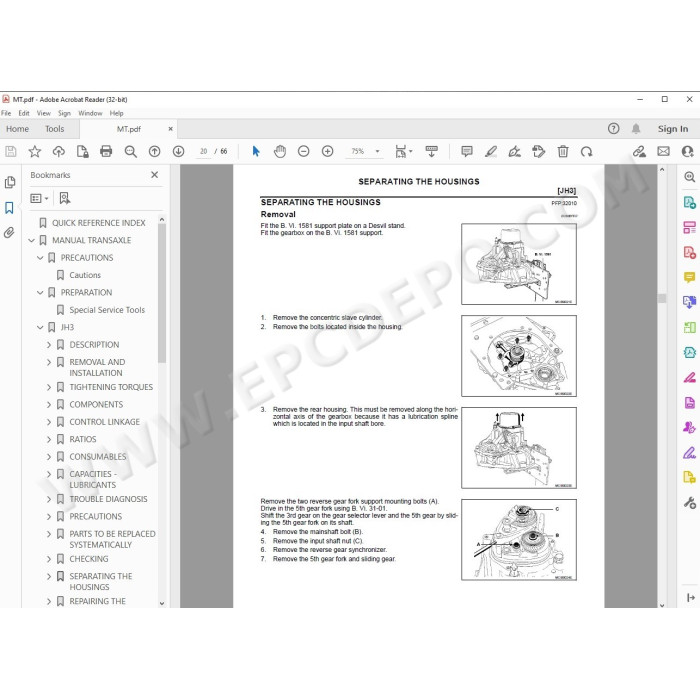Share a link to the file
The image size is (700, 700).
coord(639,151)
